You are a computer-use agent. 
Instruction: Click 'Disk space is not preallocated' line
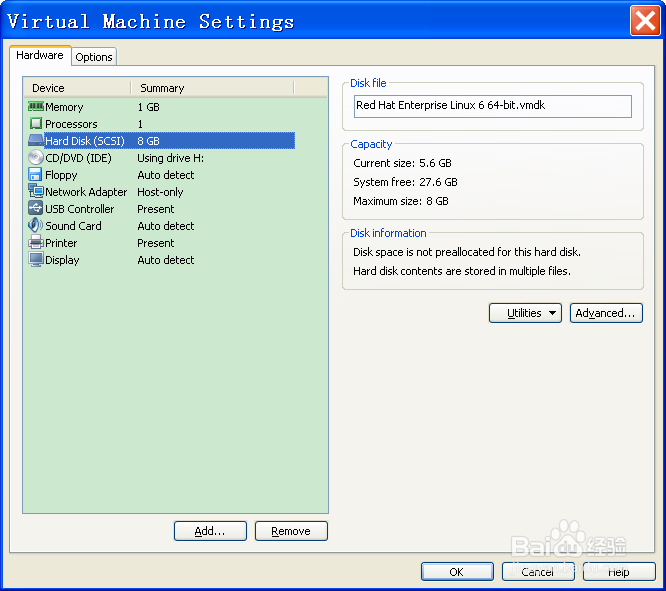467,252
